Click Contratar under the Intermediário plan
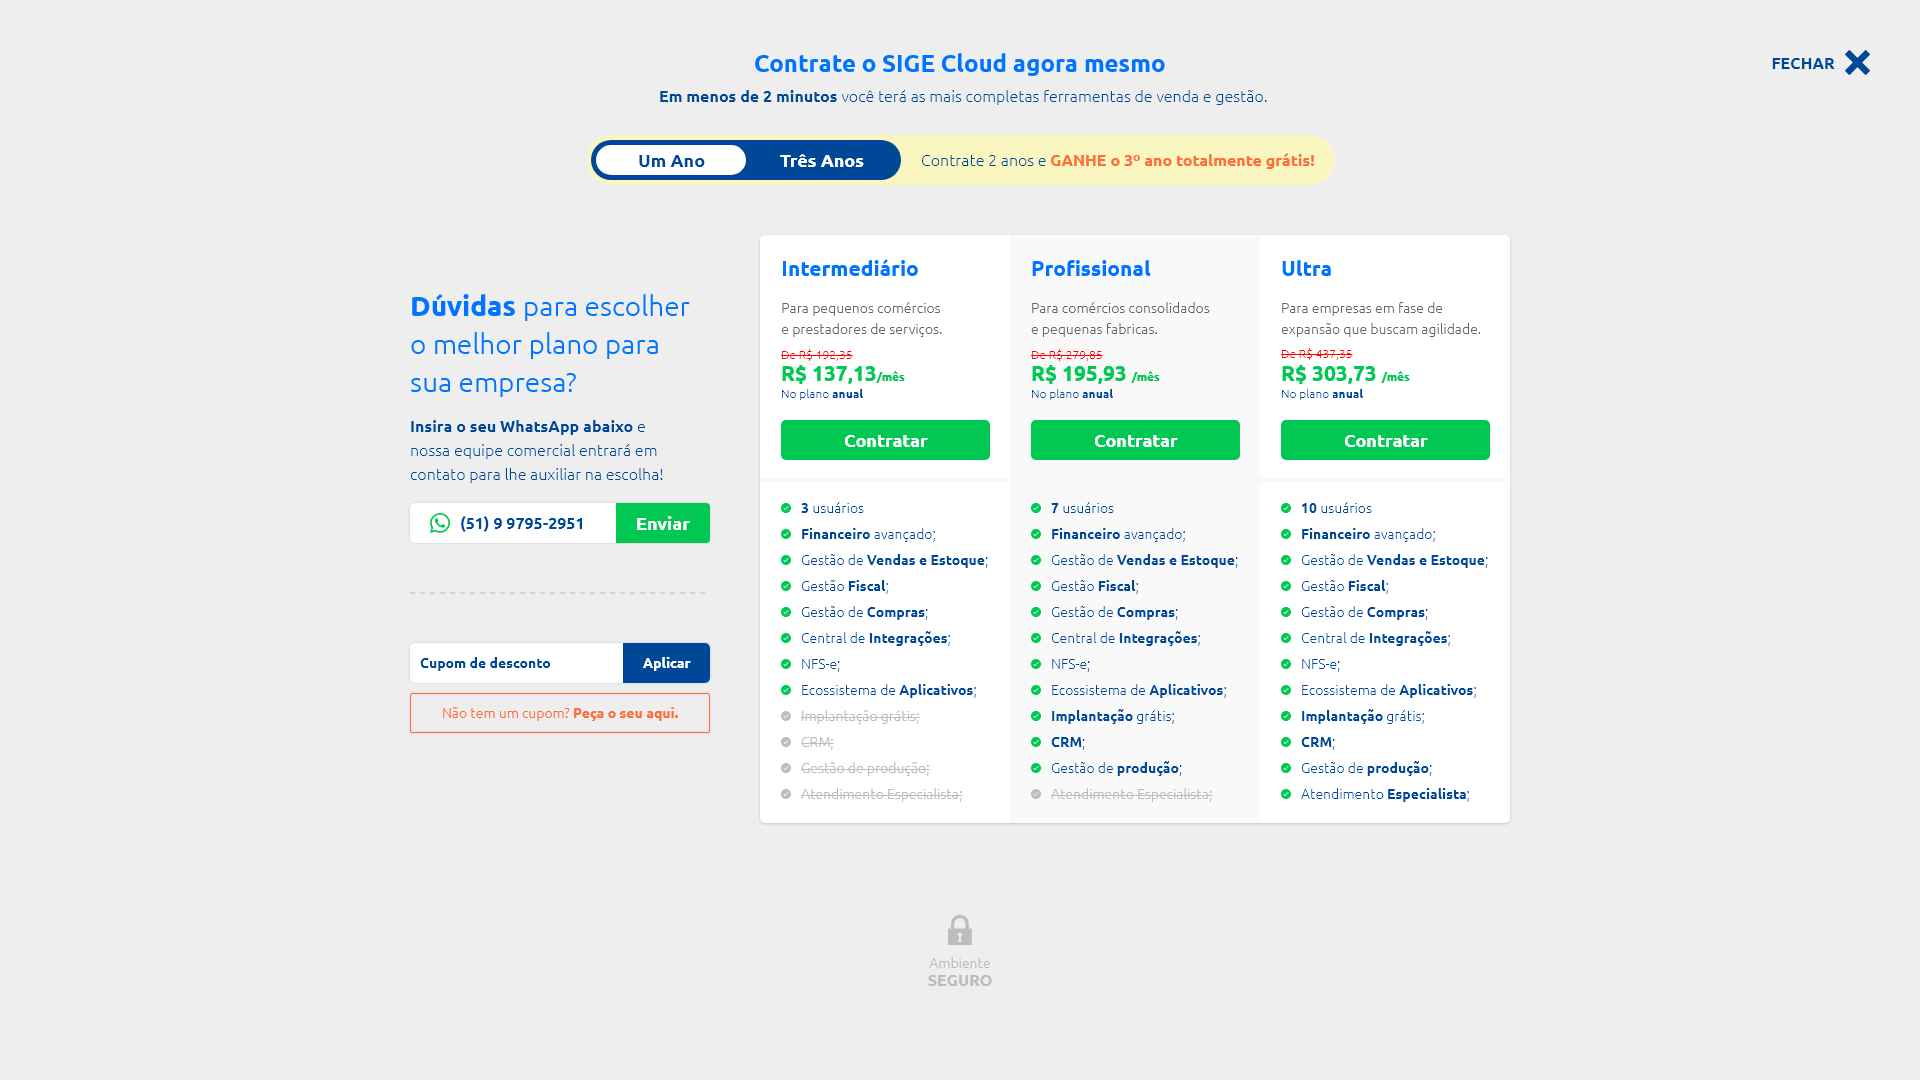Viewport: 1920px width, 1080px height. tap(885, 440)
